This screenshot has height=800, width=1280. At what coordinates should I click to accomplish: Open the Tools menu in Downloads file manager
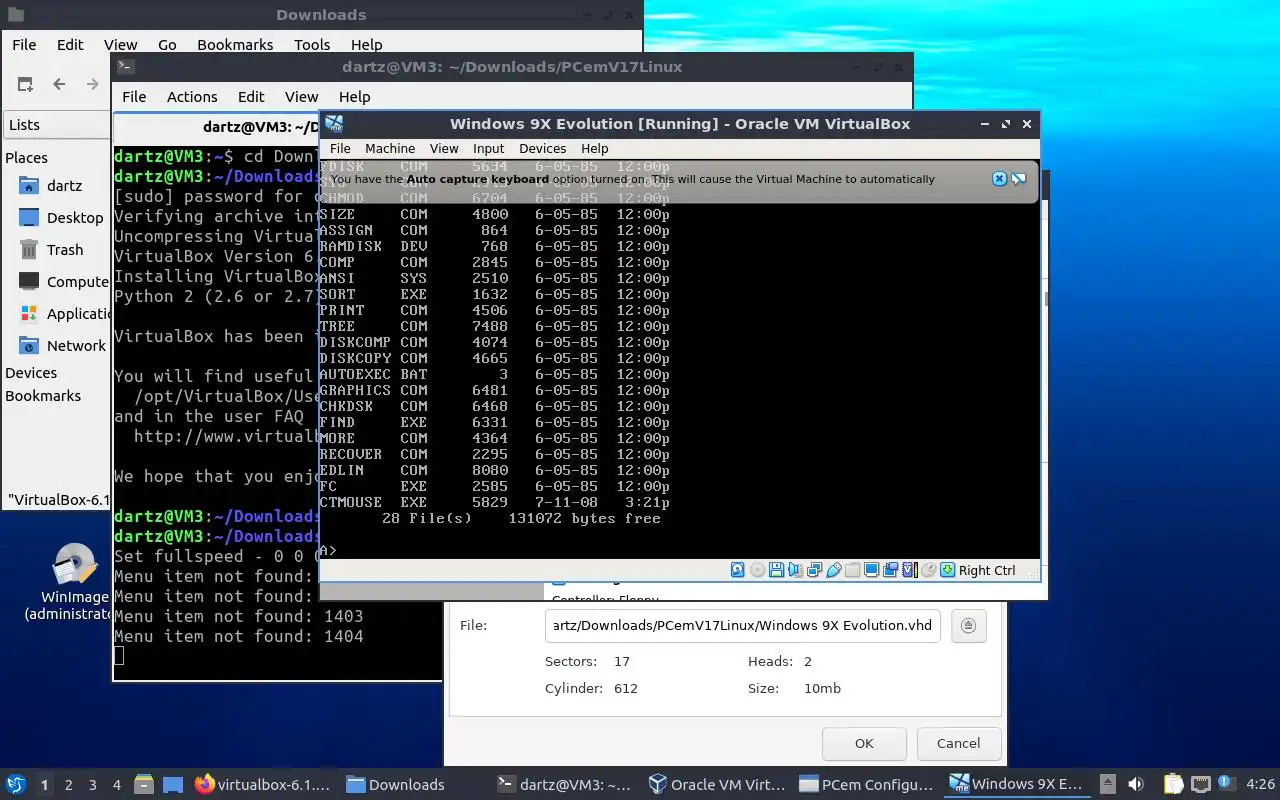pos(312,45)
